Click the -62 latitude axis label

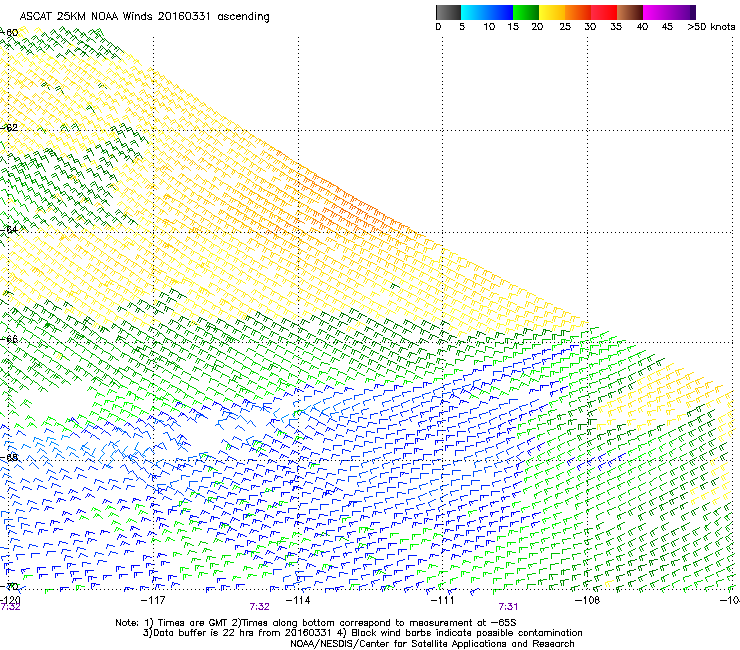[9, 128]
